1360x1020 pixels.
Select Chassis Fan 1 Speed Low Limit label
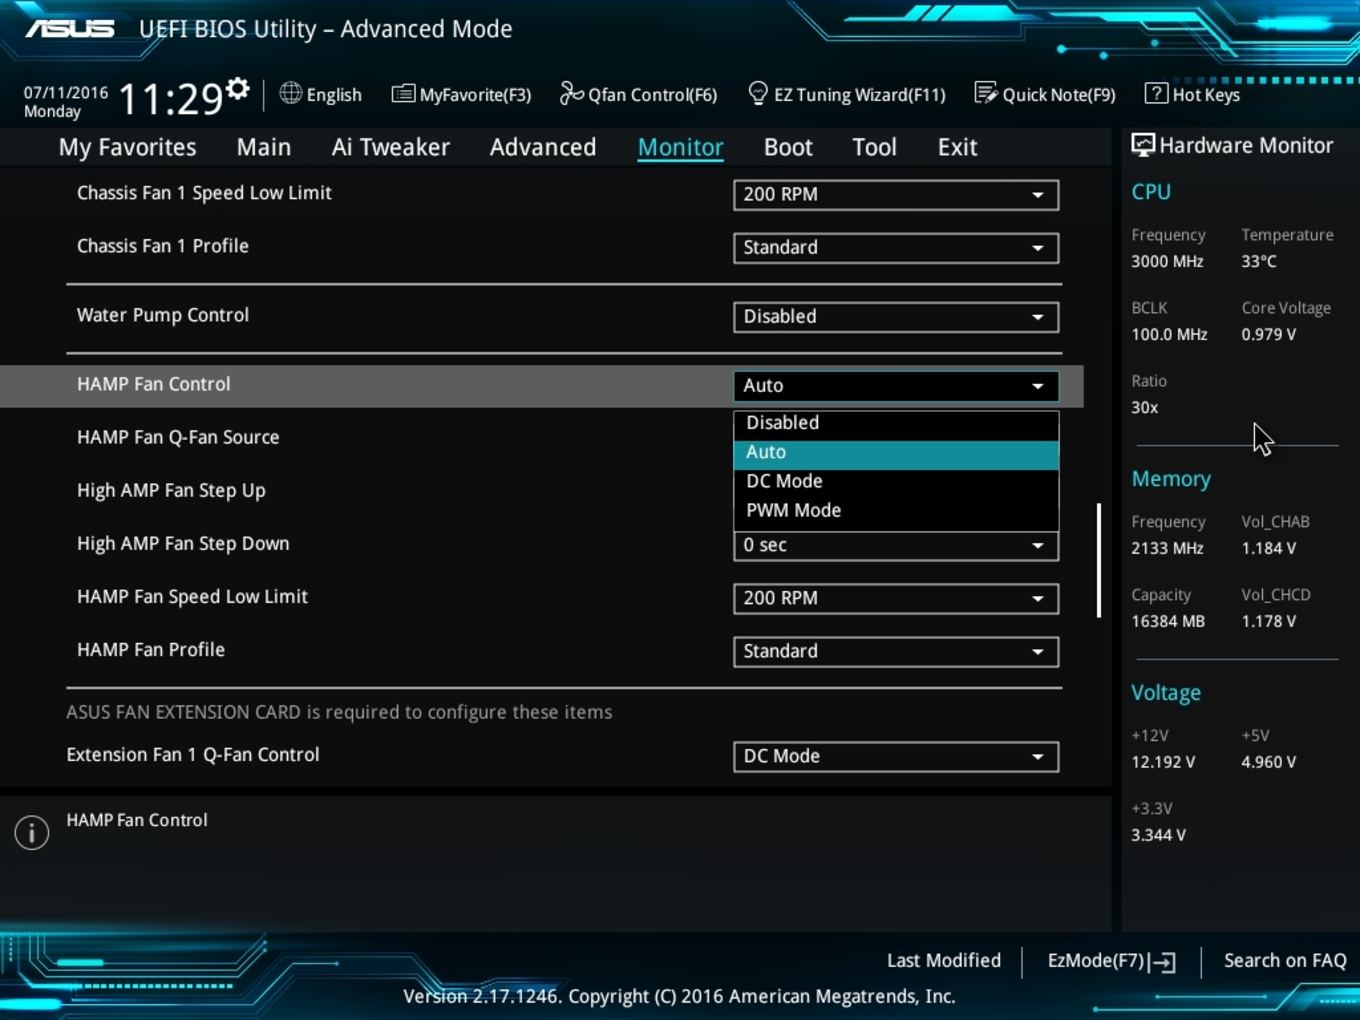pos(204,193)
